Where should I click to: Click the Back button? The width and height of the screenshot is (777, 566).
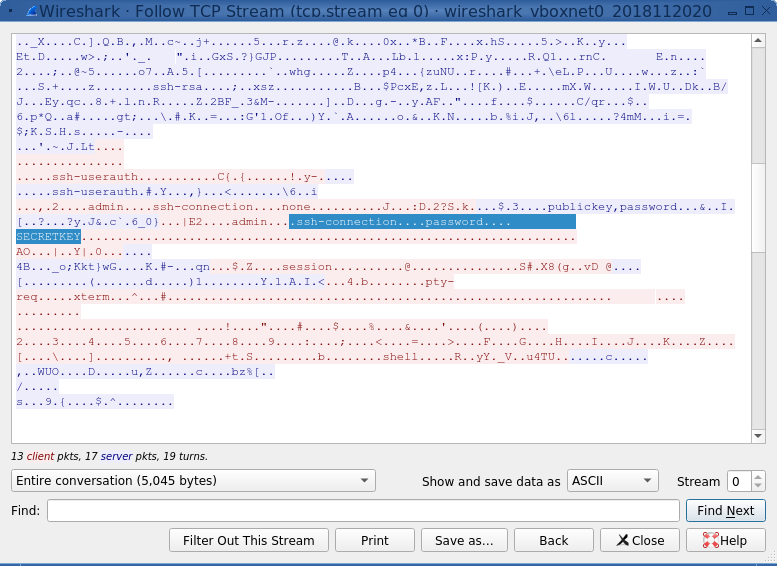pos(554,540)
